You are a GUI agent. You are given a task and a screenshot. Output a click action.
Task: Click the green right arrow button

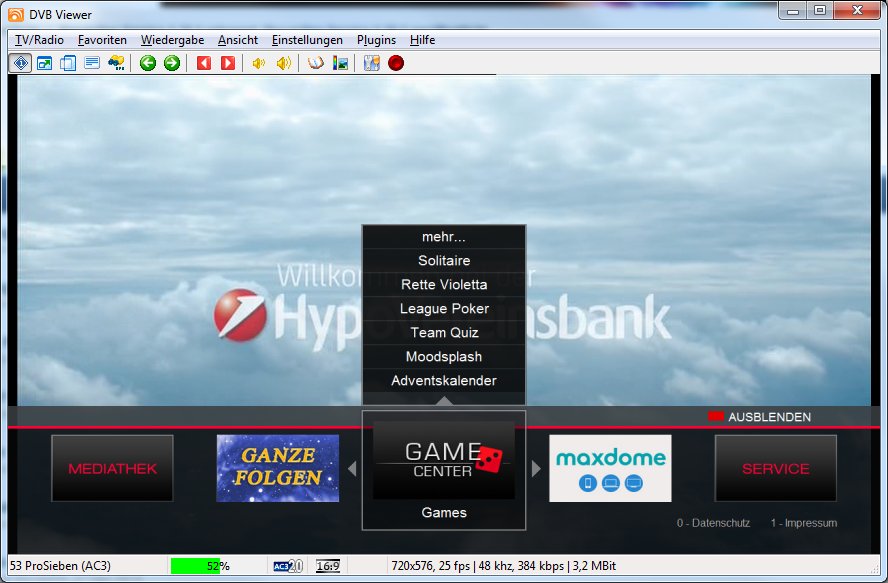(172, 63)
